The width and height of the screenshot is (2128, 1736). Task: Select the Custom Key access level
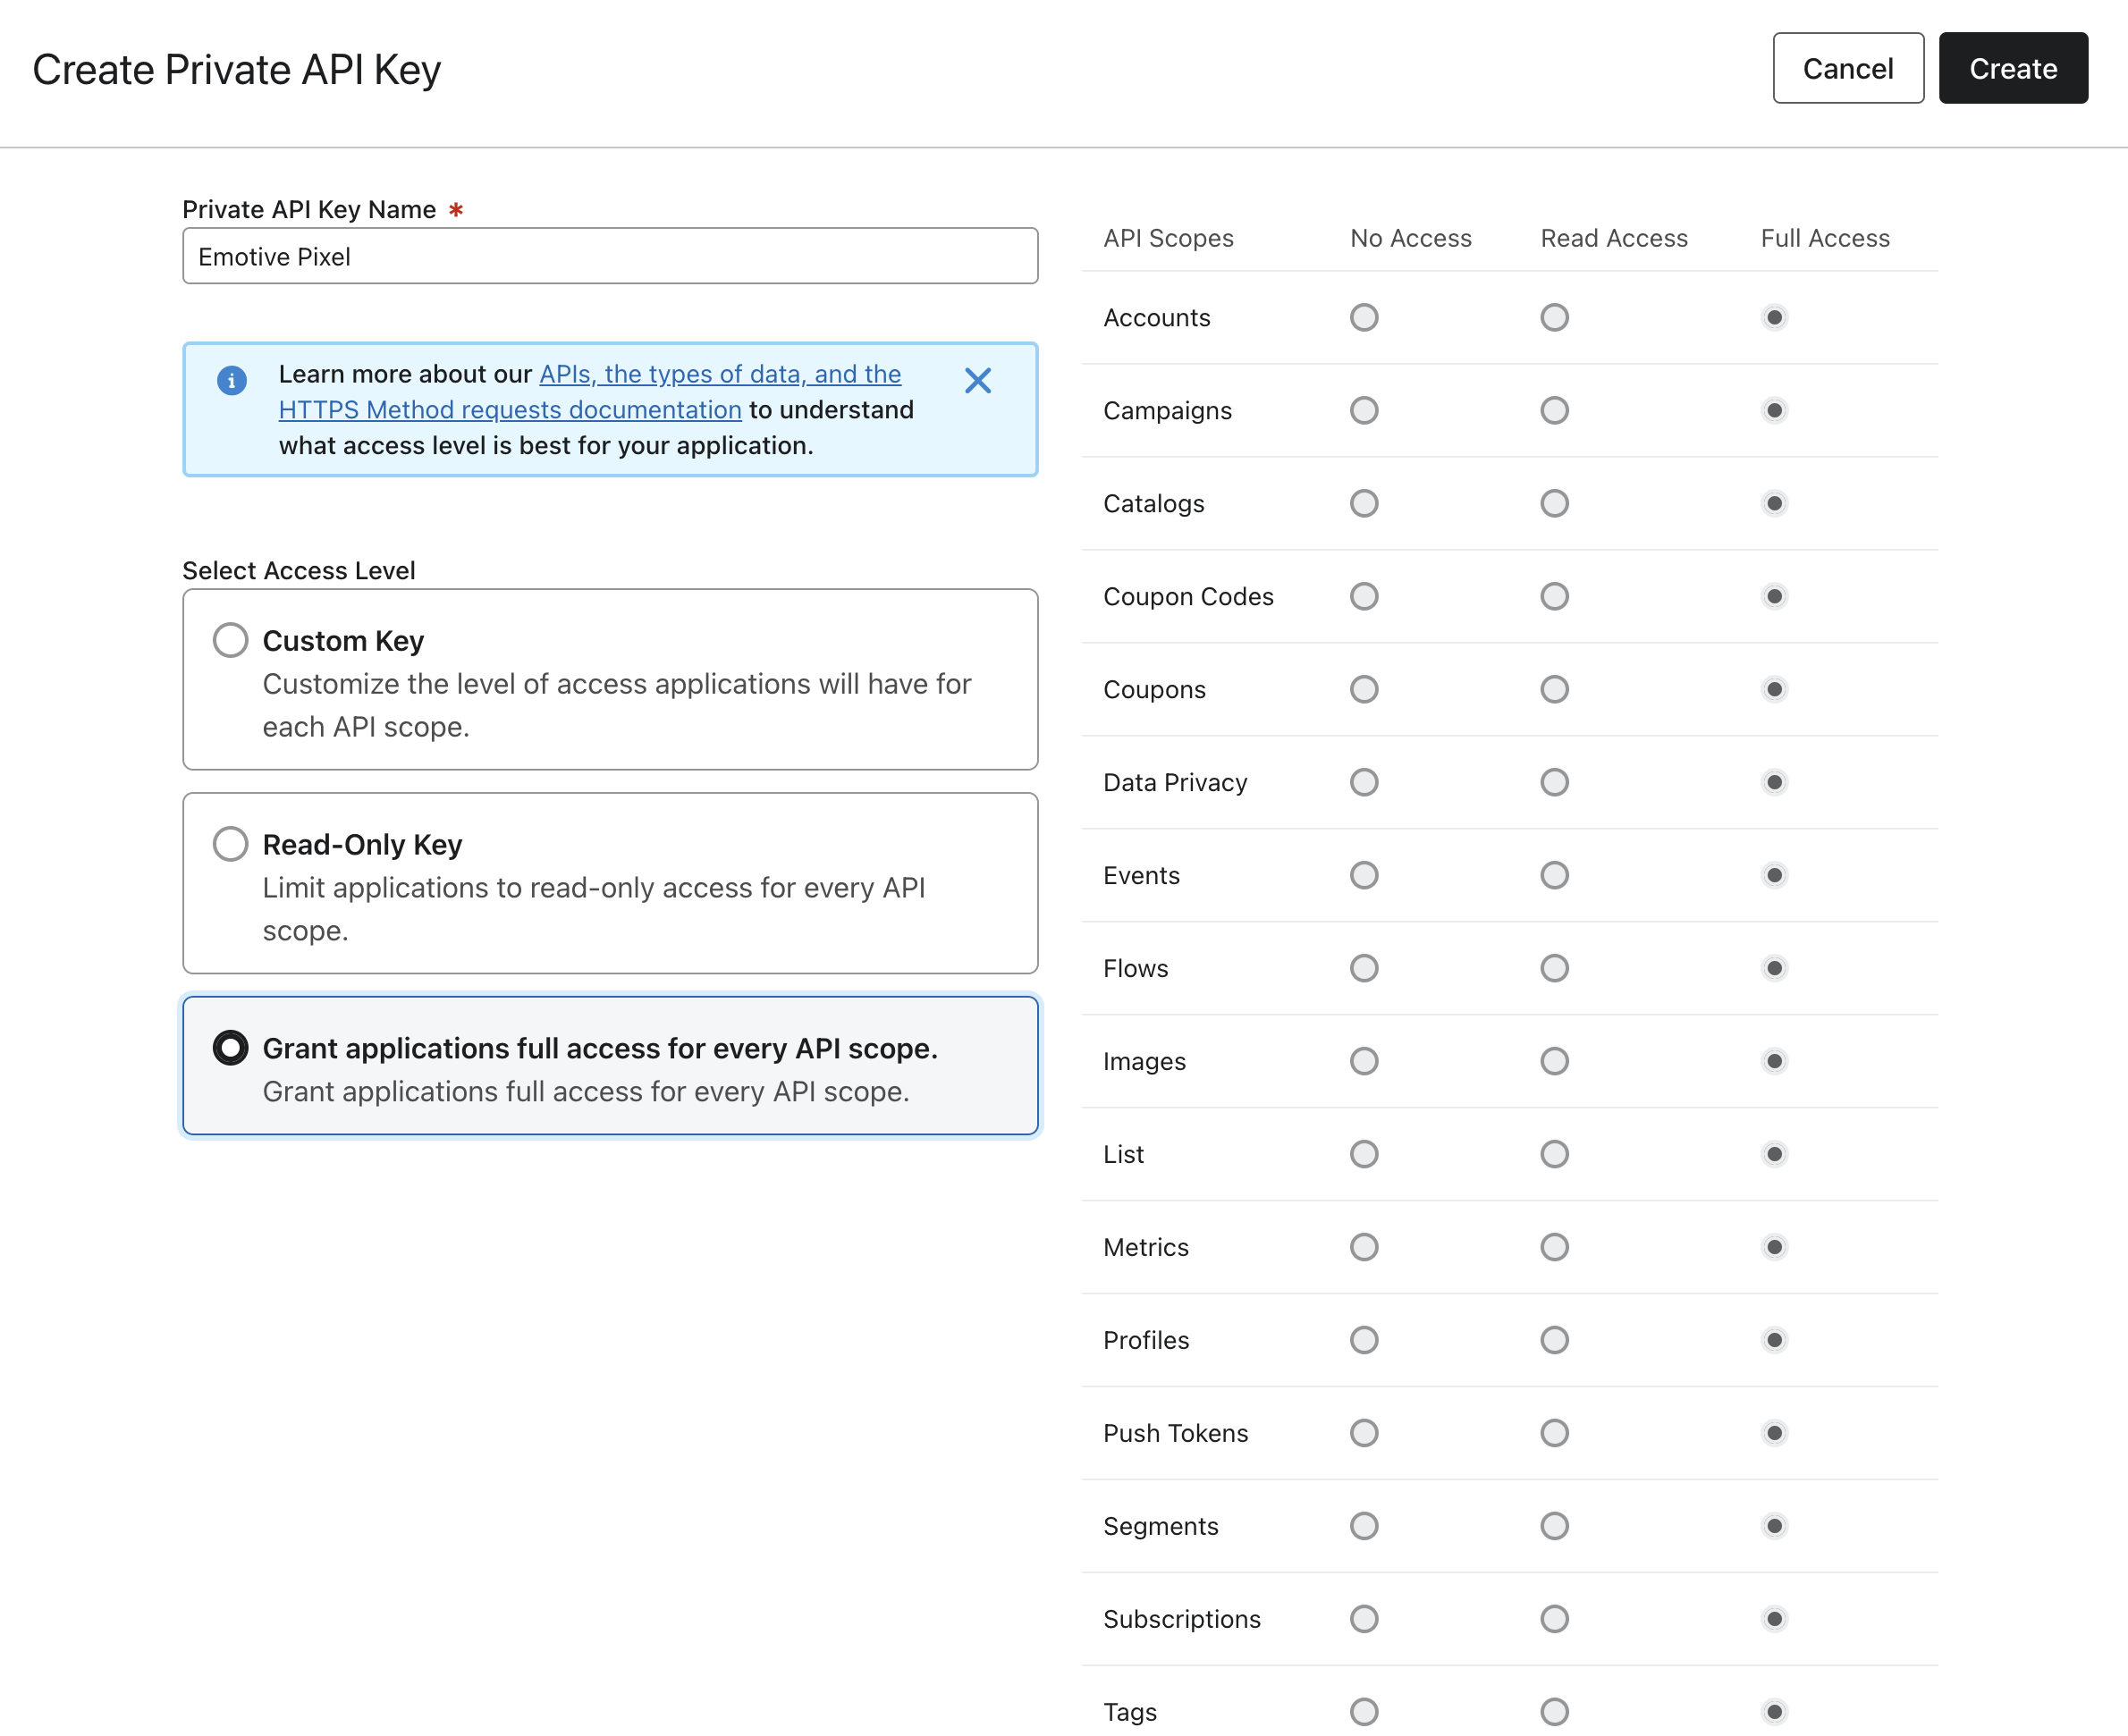click(x=230, y=639)
